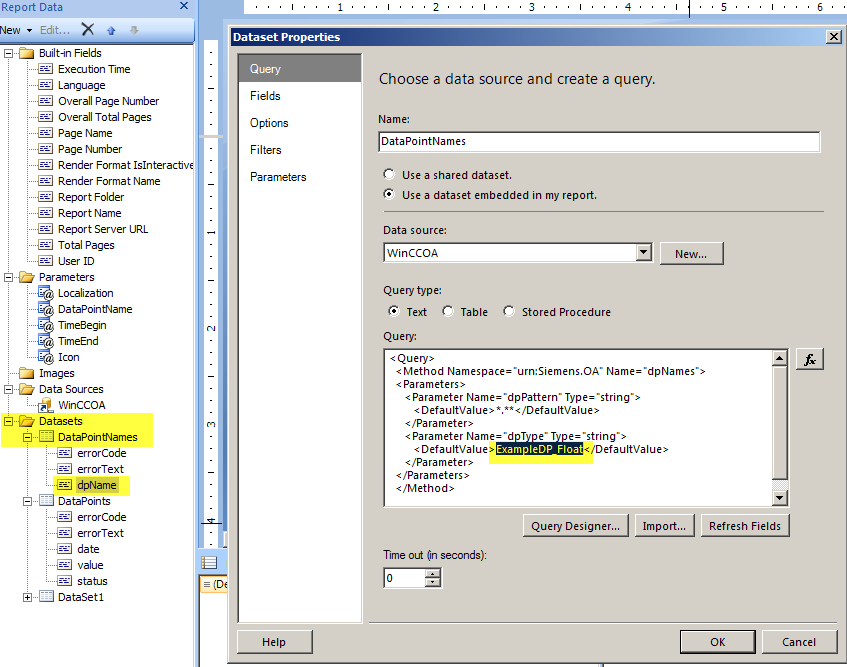The height and width of the screenshot is (667, 847).
Task: Collapse the Built-in Fields folder
Action: (8, 53)
